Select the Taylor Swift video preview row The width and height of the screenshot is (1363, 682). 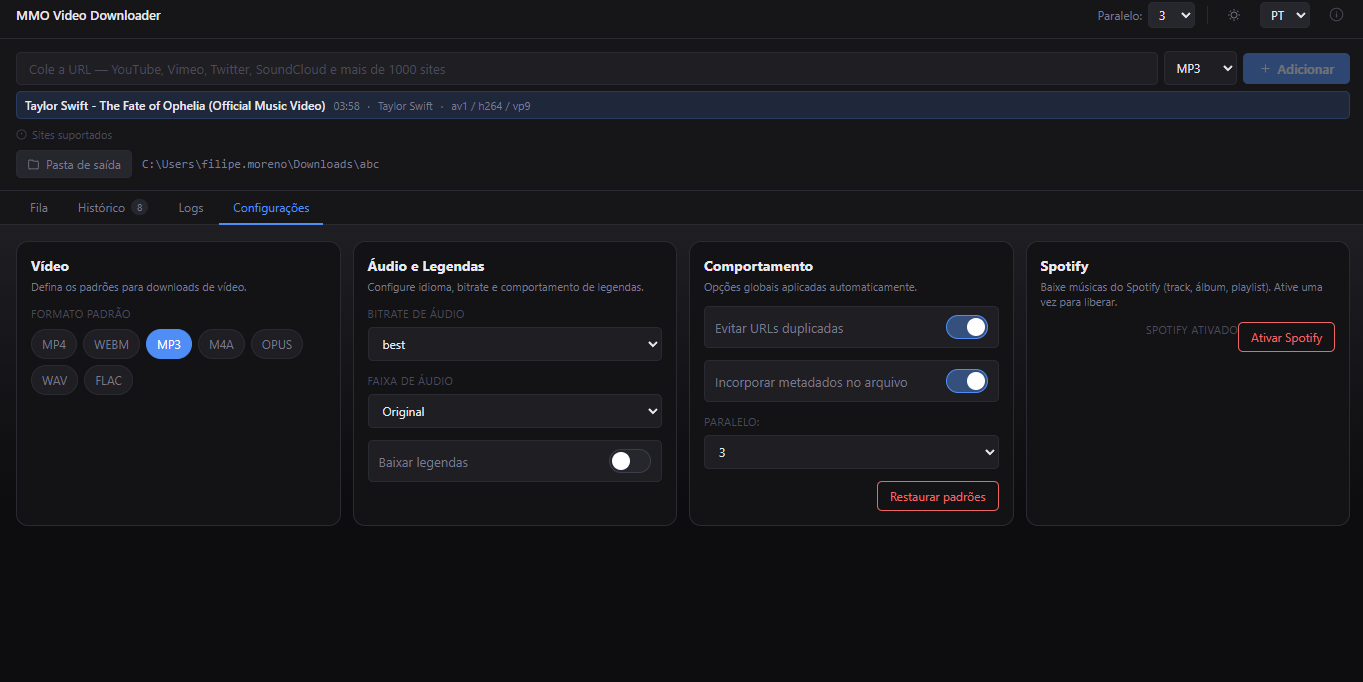tap(683, 105)
